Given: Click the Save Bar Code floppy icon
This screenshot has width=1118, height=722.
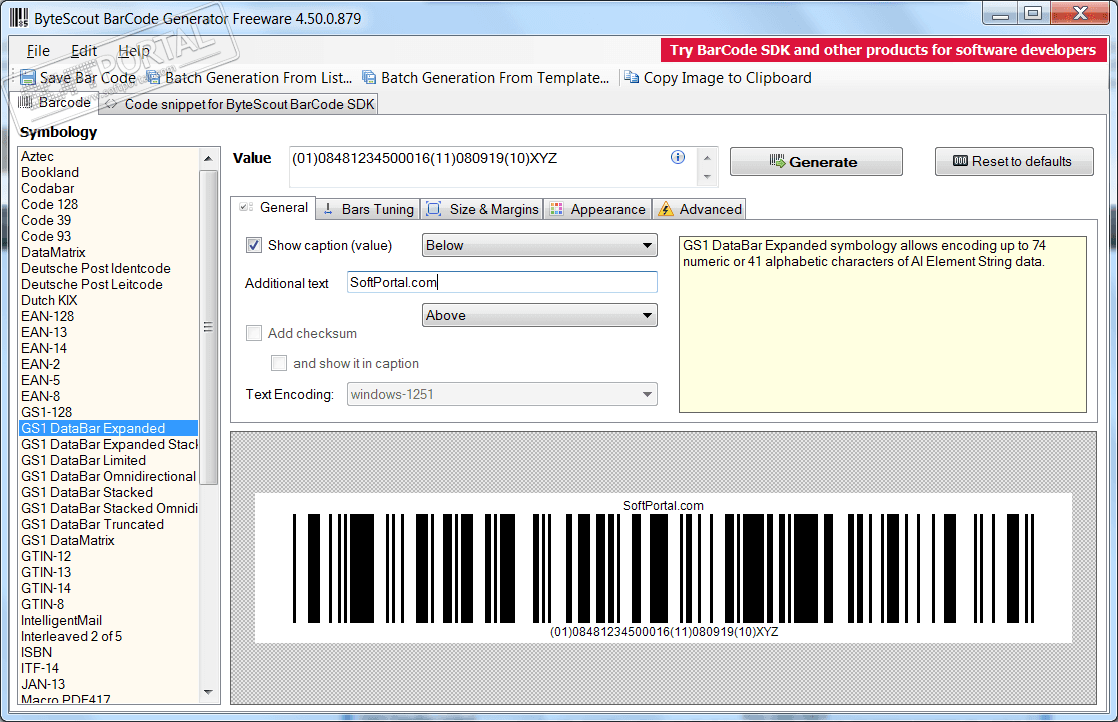Looking at the screenshot, I should point(28,78).
